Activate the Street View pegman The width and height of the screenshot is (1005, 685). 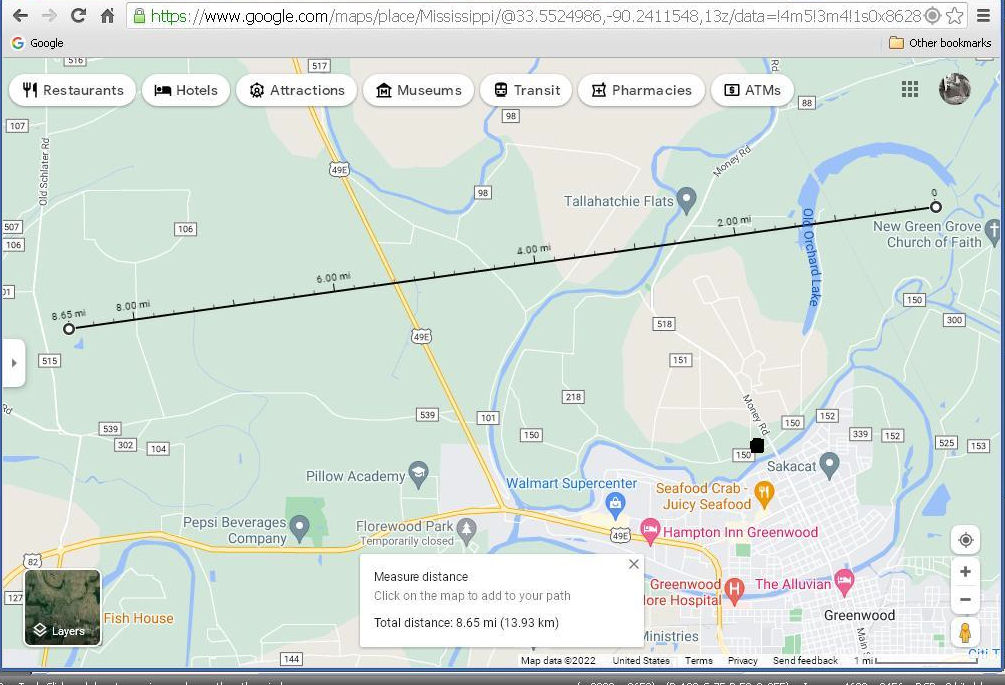coord(965,633)
